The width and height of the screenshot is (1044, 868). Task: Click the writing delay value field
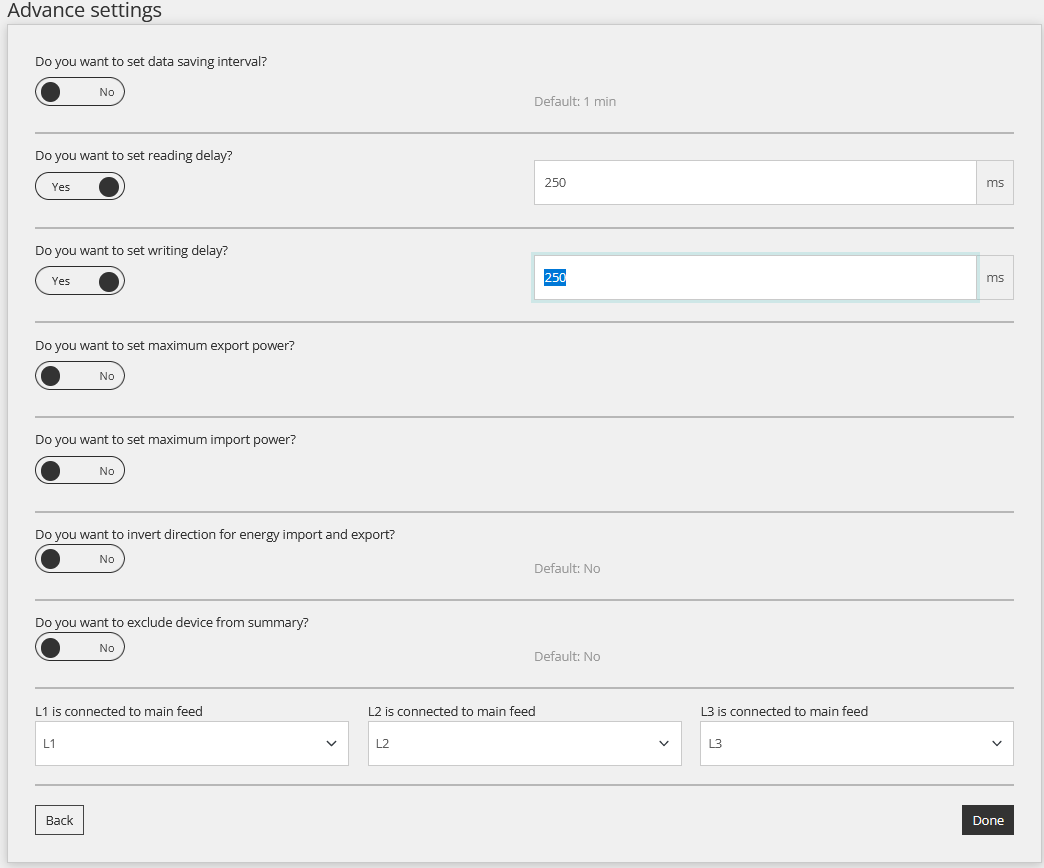[x=755, y=278]
